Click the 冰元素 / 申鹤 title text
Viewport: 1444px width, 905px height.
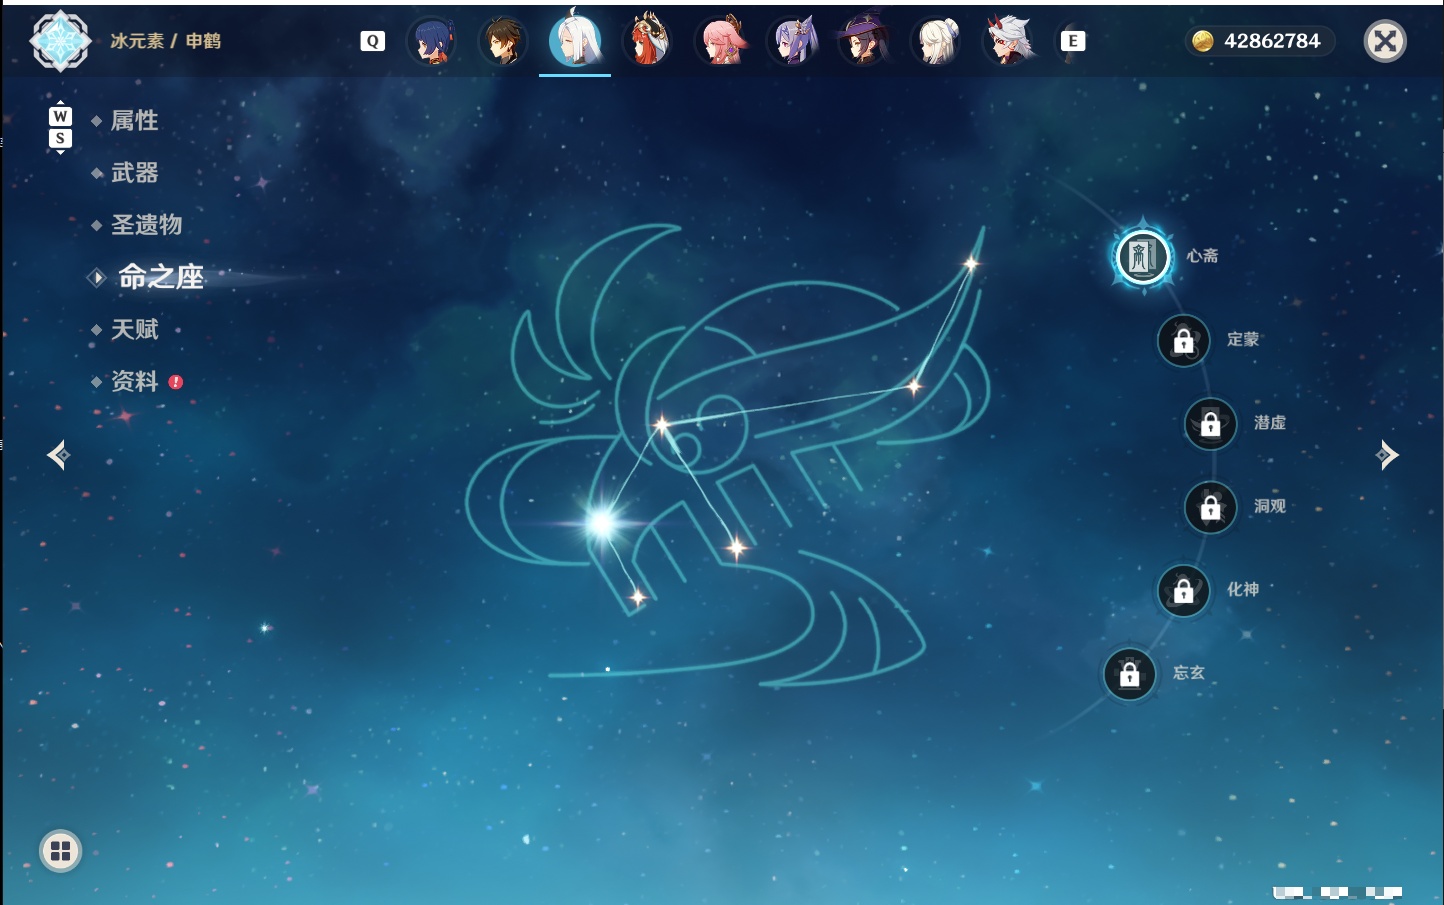165,41
